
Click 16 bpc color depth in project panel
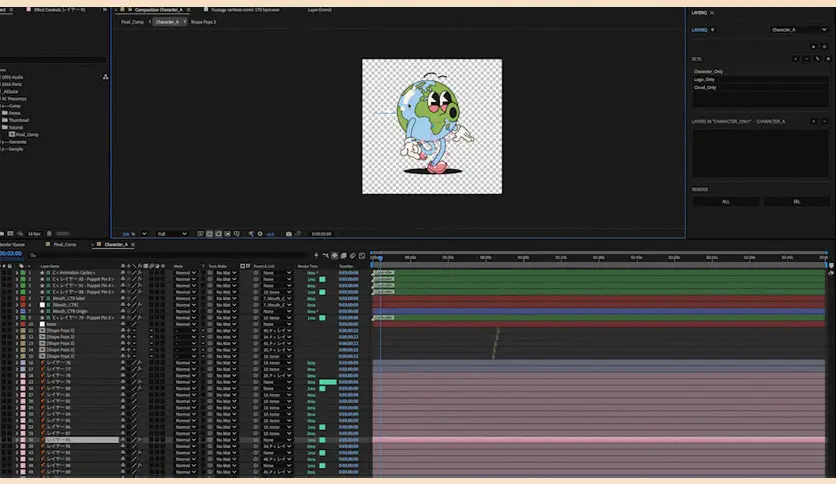34,234
